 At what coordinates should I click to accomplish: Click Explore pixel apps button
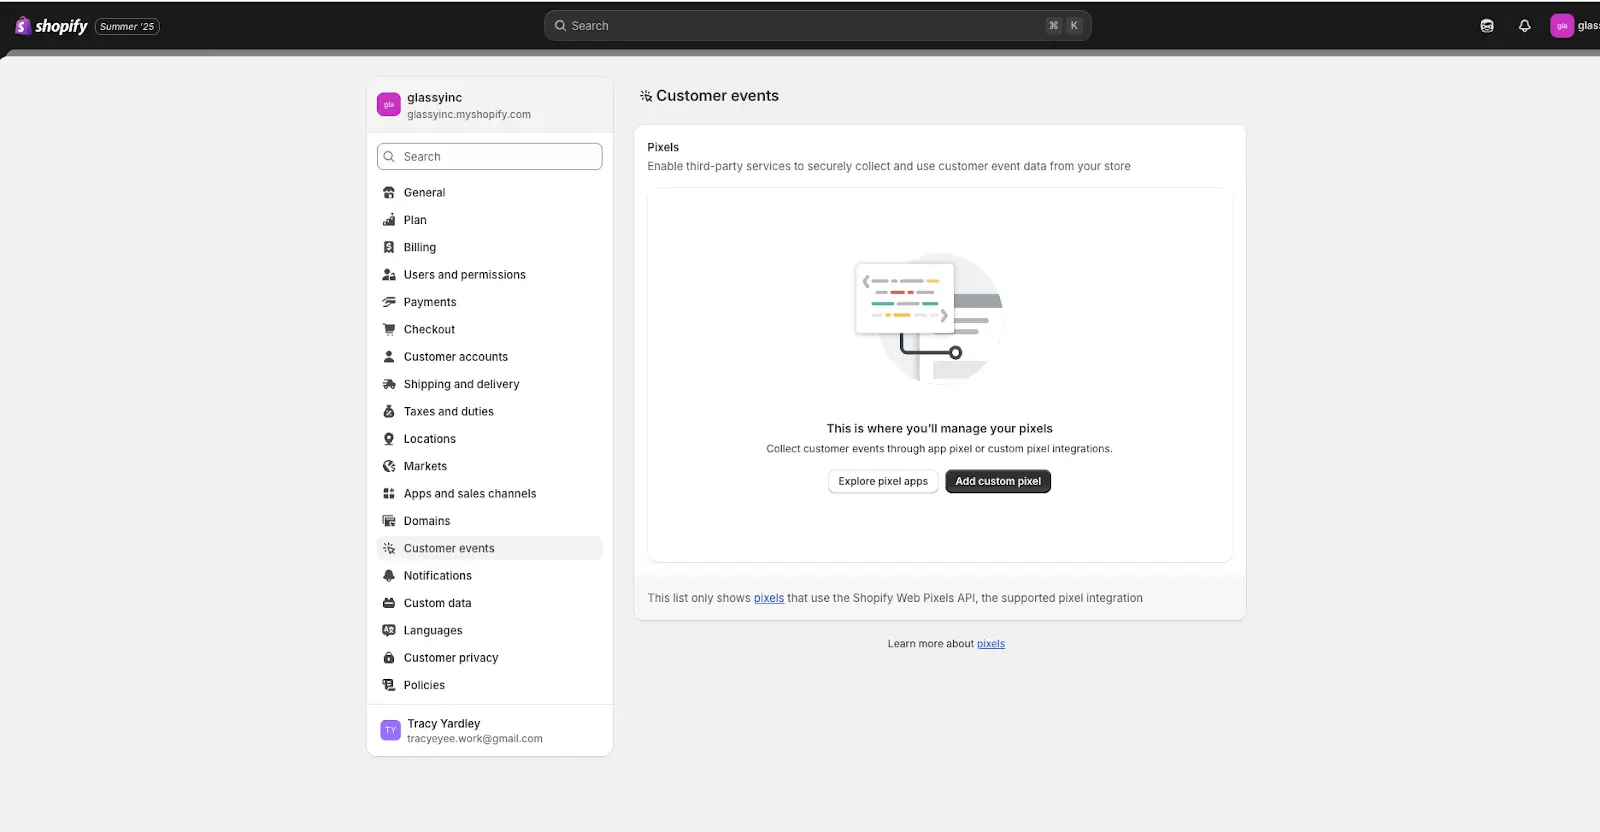(x=883, y=481)
